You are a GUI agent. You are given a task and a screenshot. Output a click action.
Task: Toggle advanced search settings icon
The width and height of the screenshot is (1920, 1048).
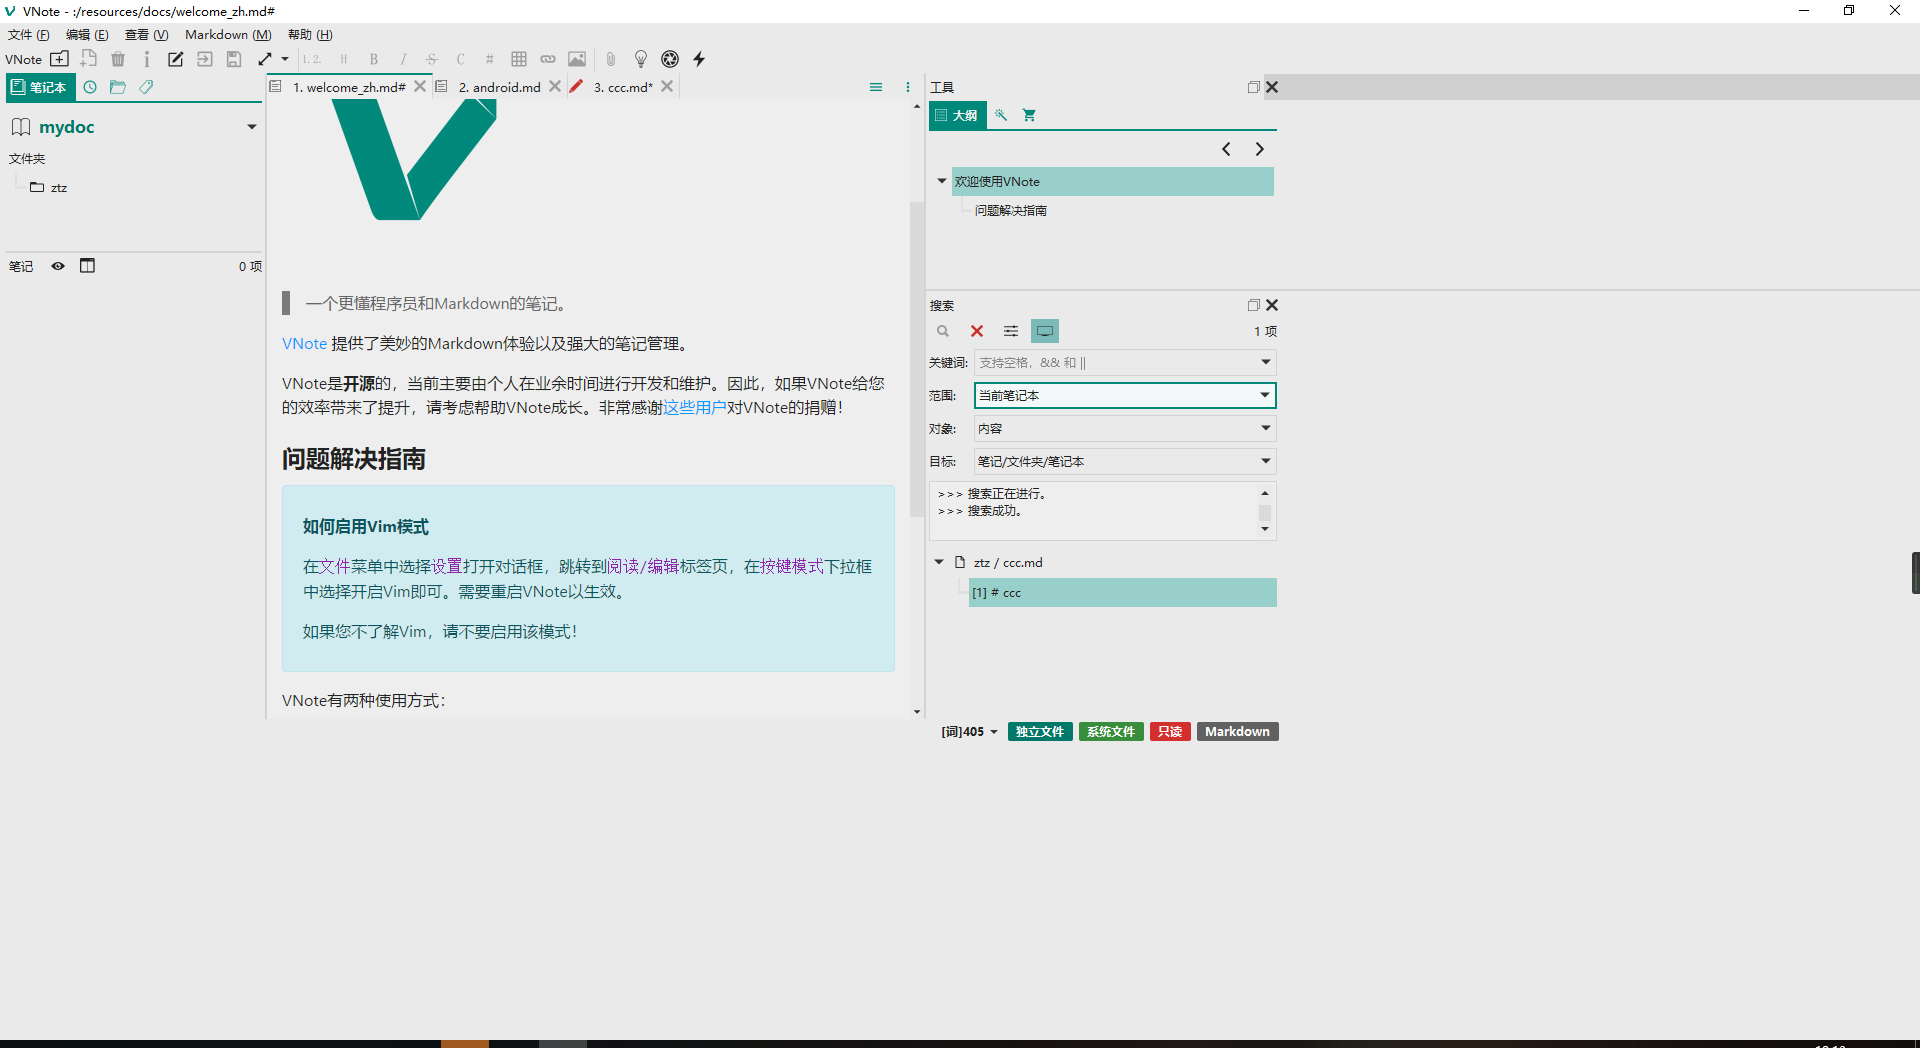(1011, 331)
